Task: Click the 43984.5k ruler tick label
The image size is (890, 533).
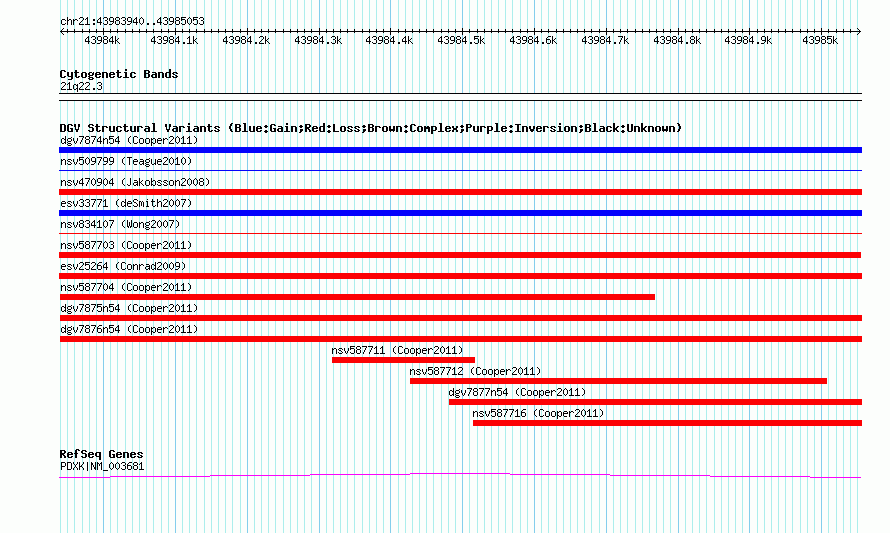Action: point(461,40)
